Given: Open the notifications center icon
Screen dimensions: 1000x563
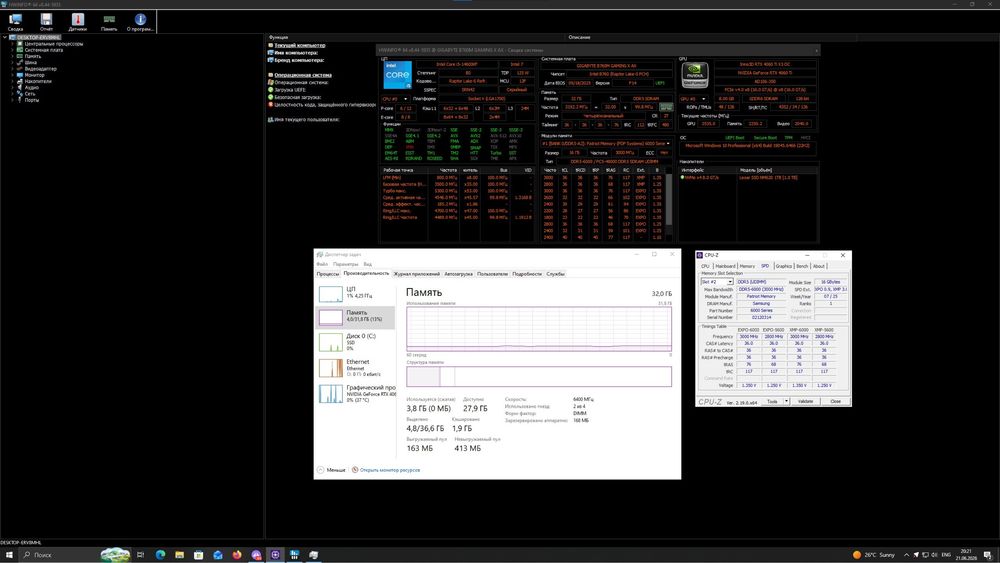Looking at the screenshot, I should pyautogui.click(x=988, y=555).
